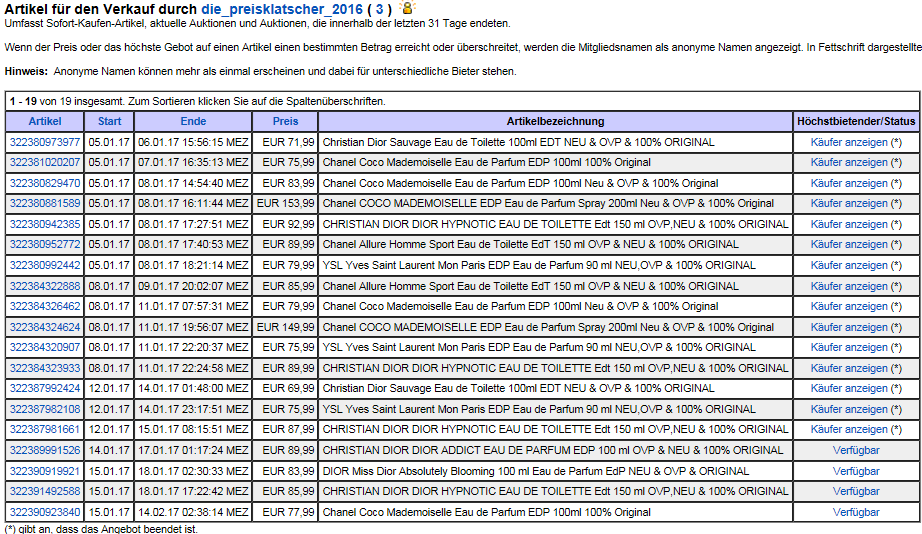
Task: Sort the table by the Artikel column
Action: 45,121
